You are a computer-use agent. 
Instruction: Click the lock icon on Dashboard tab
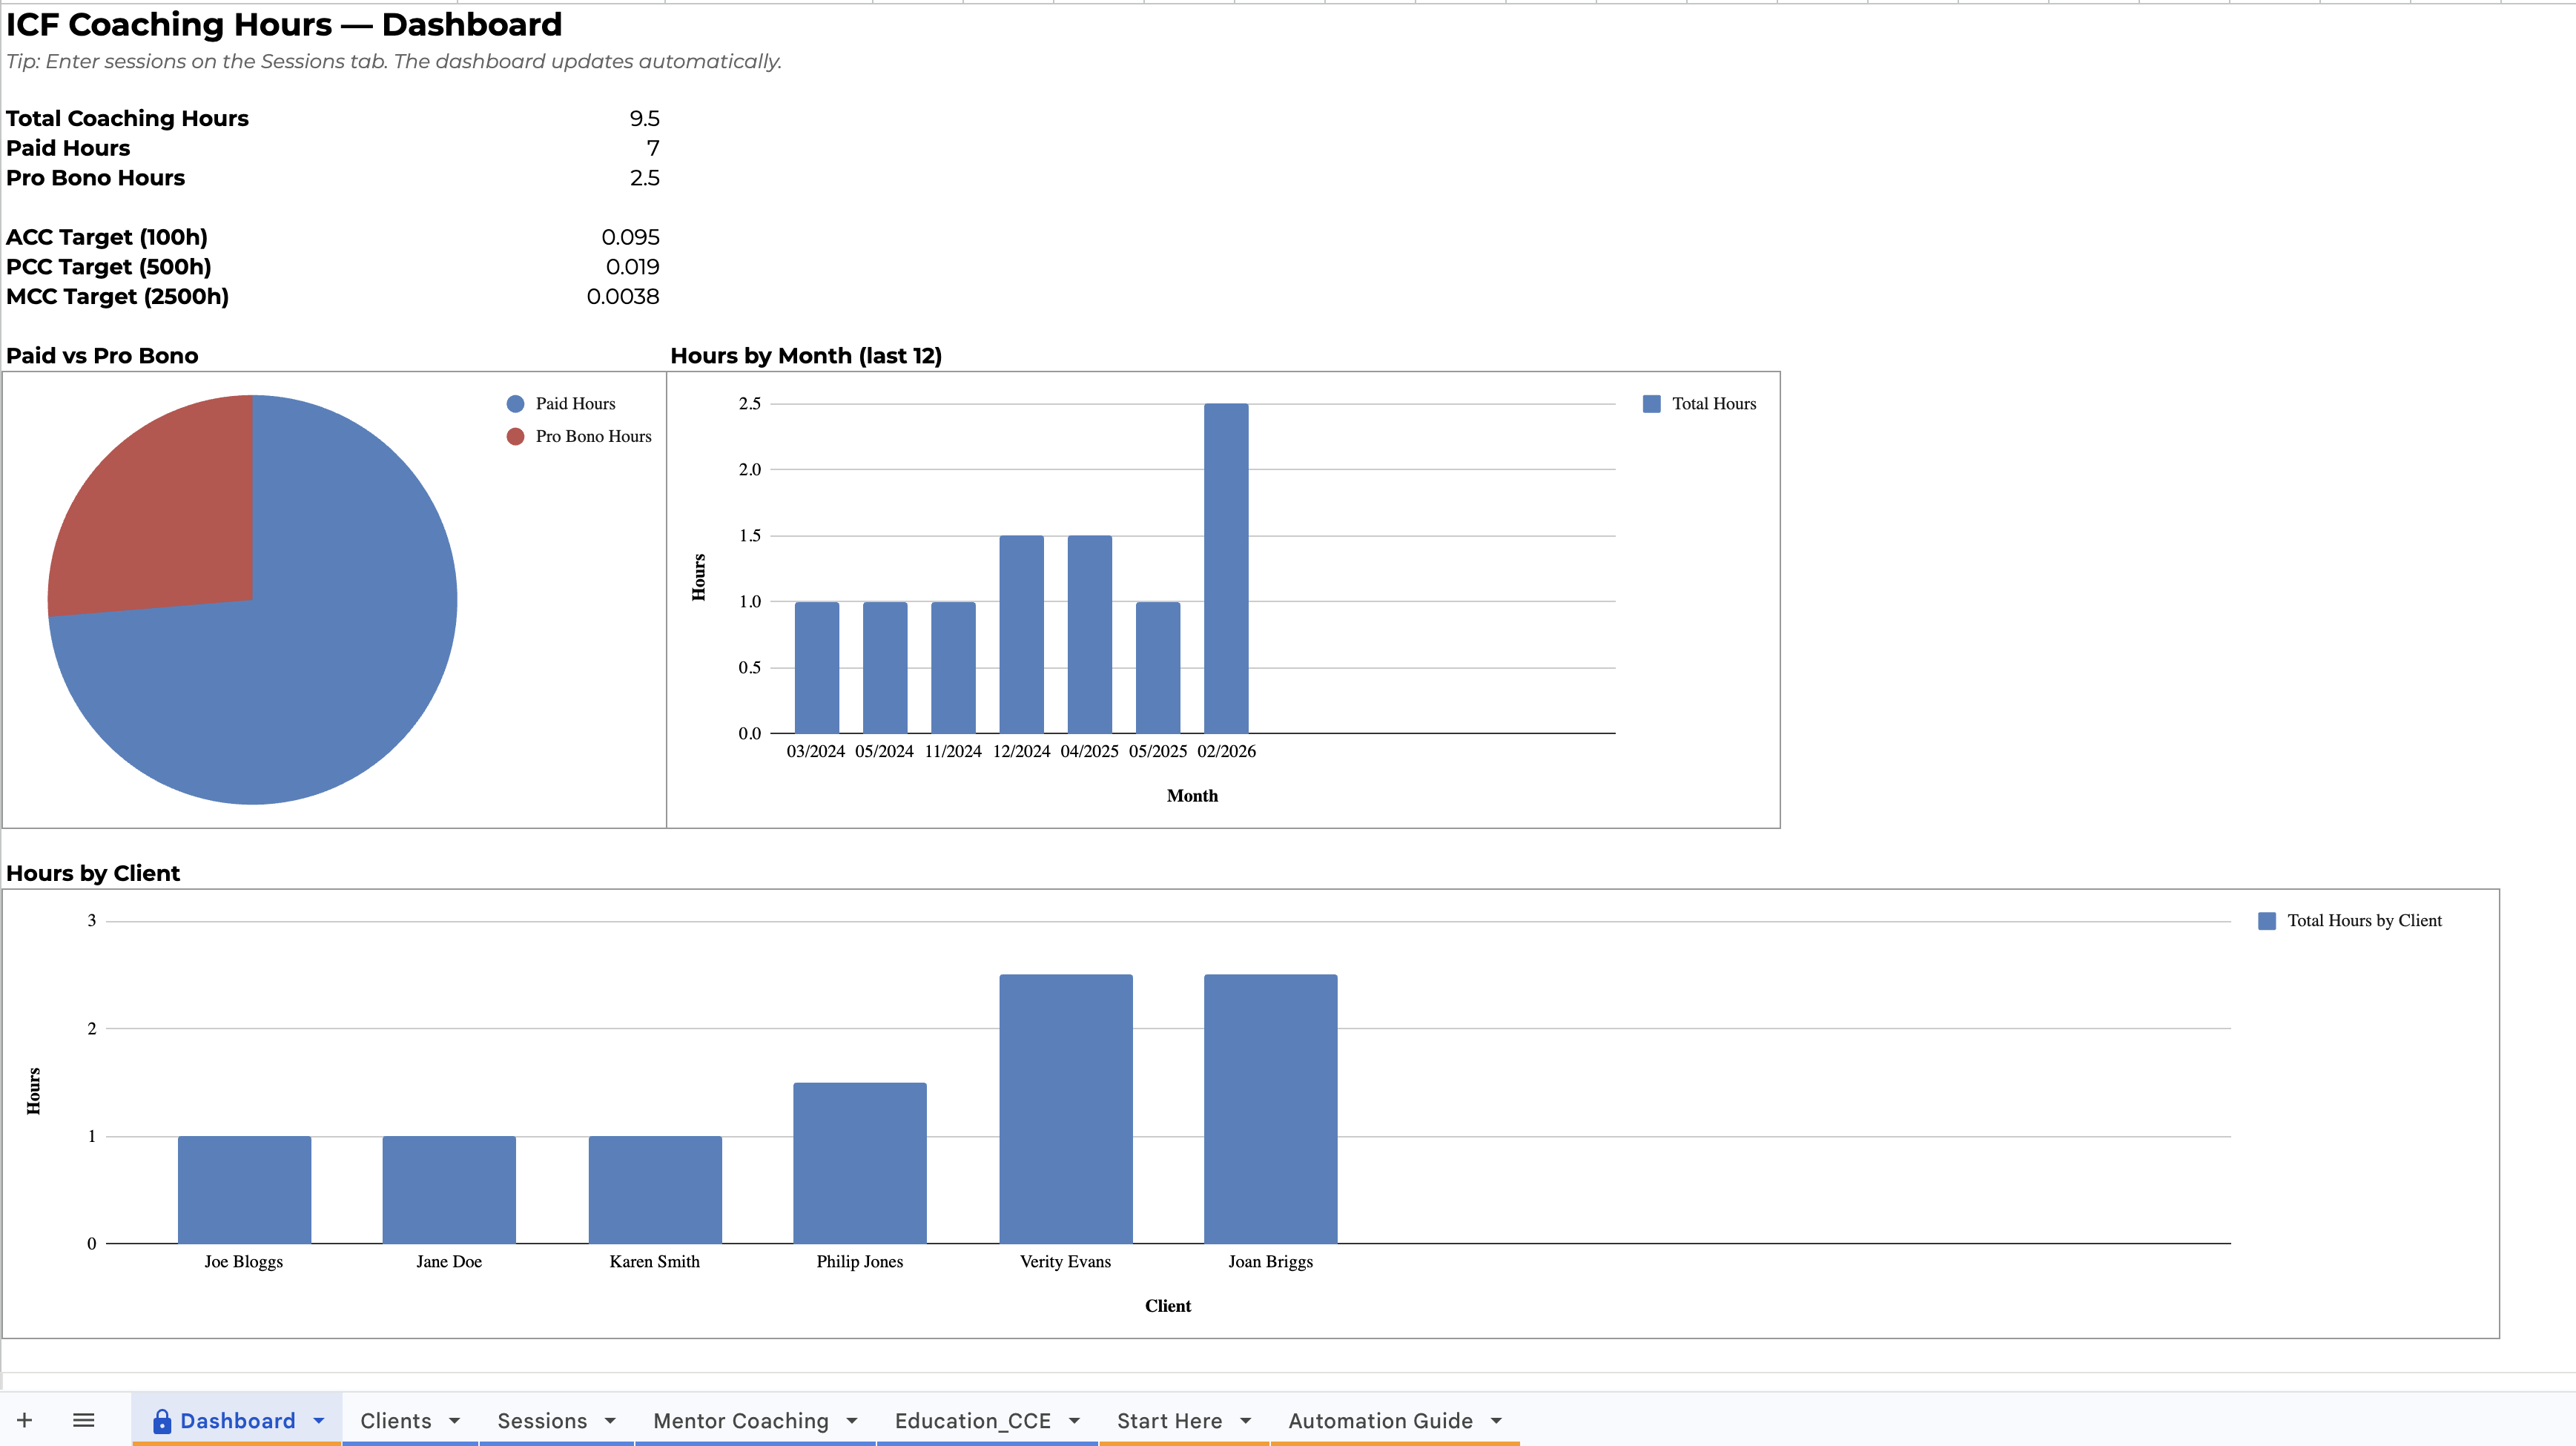coord(161,1421)
